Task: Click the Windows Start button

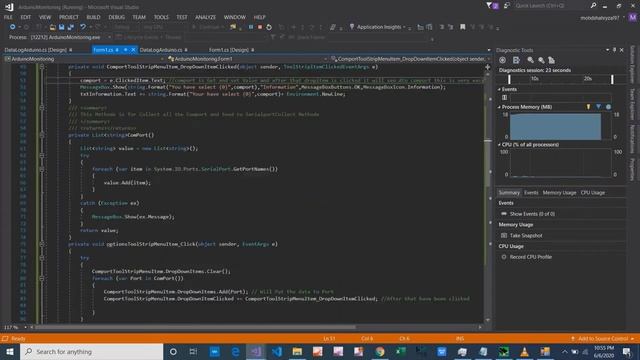Action: [x=10, y=351]
